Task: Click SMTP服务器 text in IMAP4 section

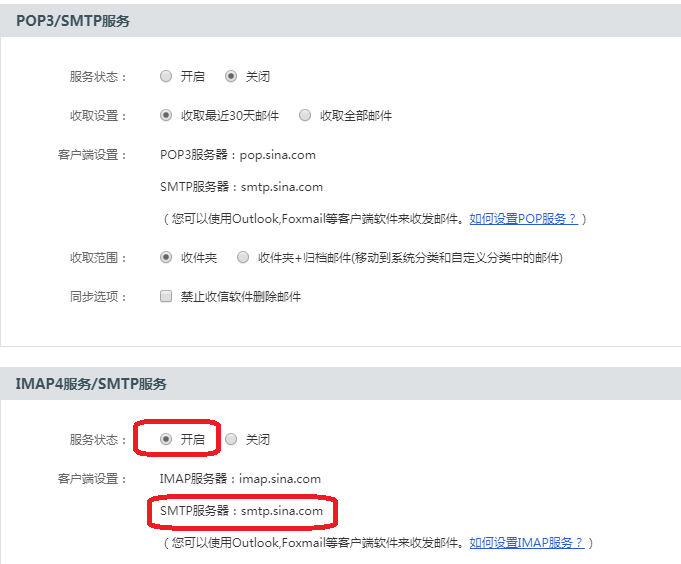Action: 241,511
